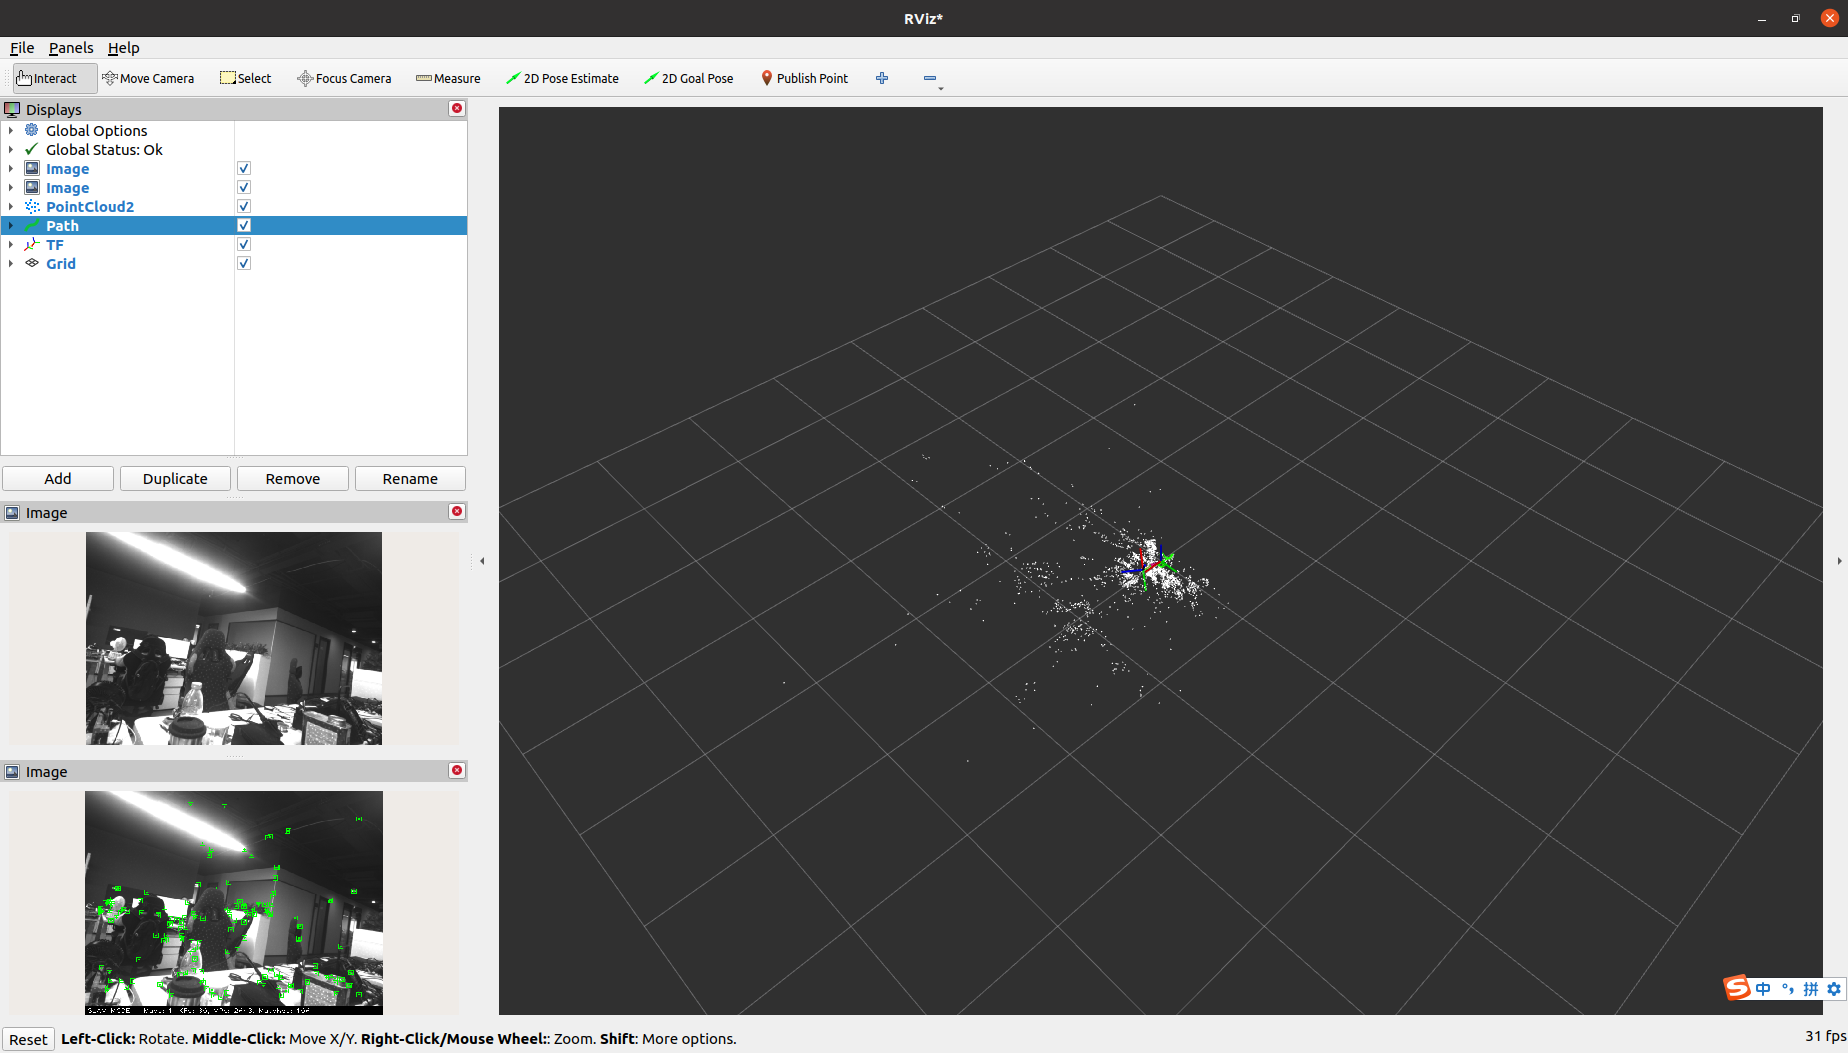This screenshot has height=1053, width=1848.
Task: Select the Grid tree row label
Action: [x=61, y=263]
